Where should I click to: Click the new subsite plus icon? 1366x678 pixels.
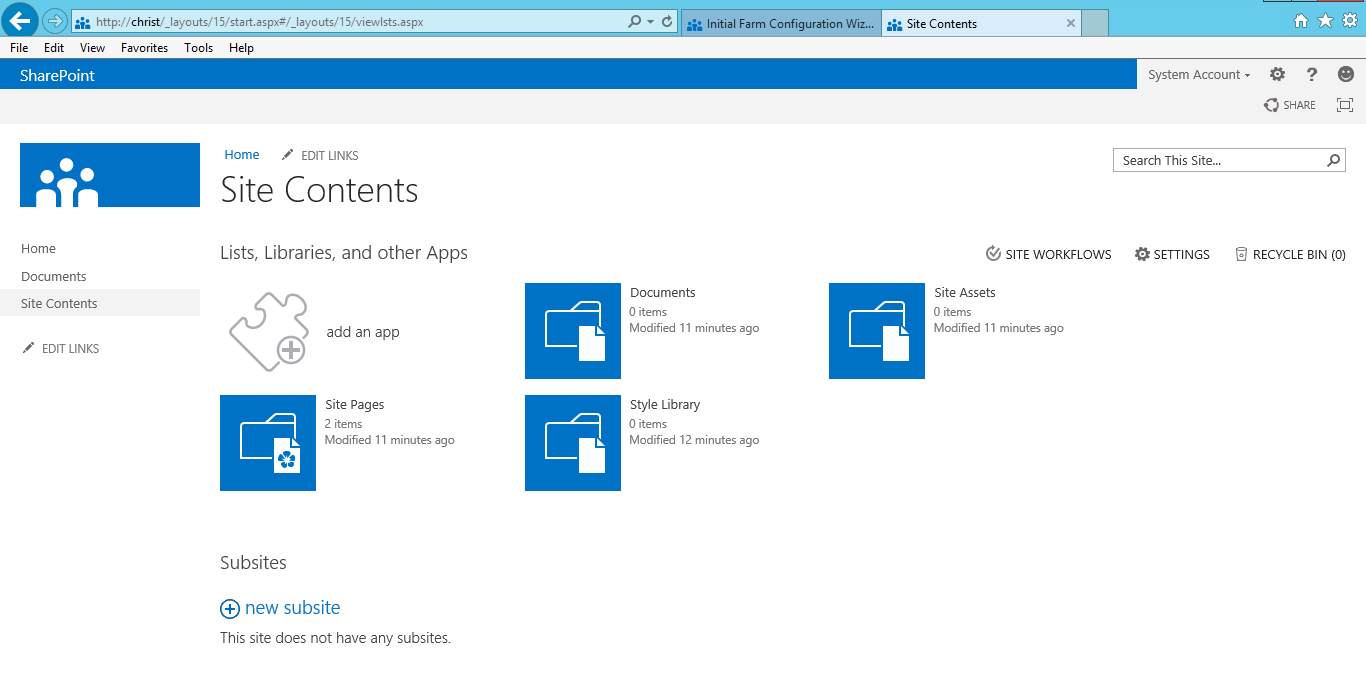(230, 609)
